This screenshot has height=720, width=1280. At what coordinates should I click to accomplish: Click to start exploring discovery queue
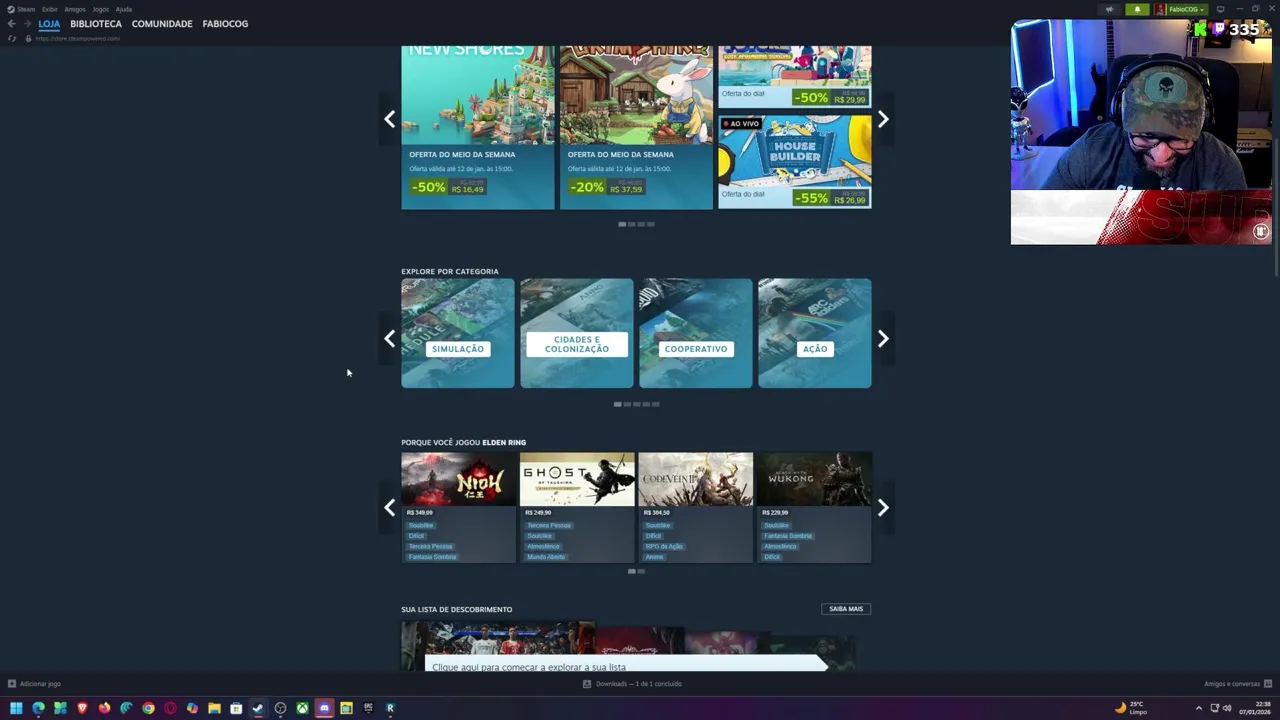[626, 664]
